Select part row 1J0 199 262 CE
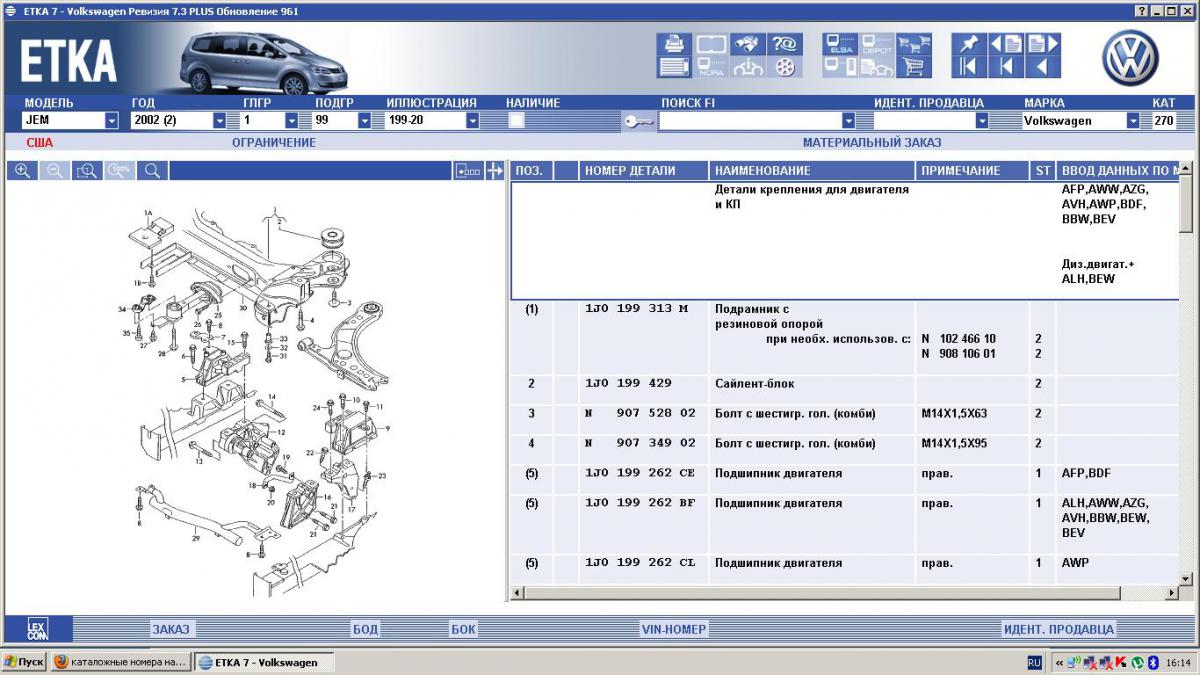 pos(846,480)
